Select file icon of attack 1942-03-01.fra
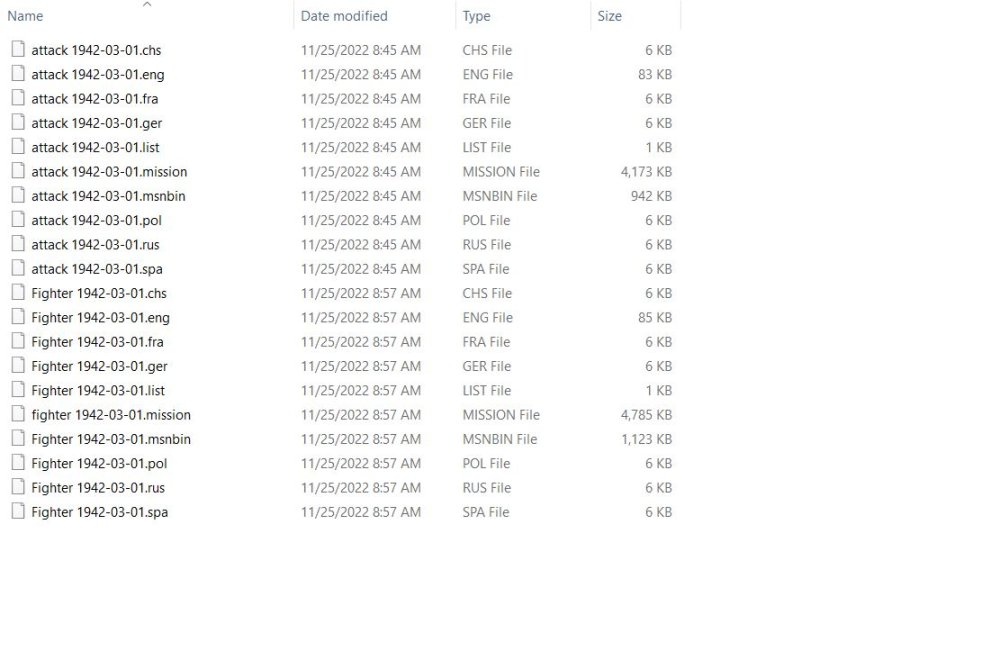1000x669 pixels. [x=18, y=98]
